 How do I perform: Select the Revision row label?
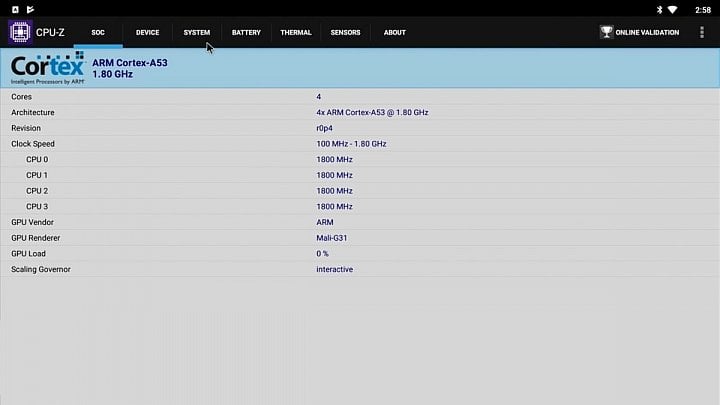tap(26, 128)
